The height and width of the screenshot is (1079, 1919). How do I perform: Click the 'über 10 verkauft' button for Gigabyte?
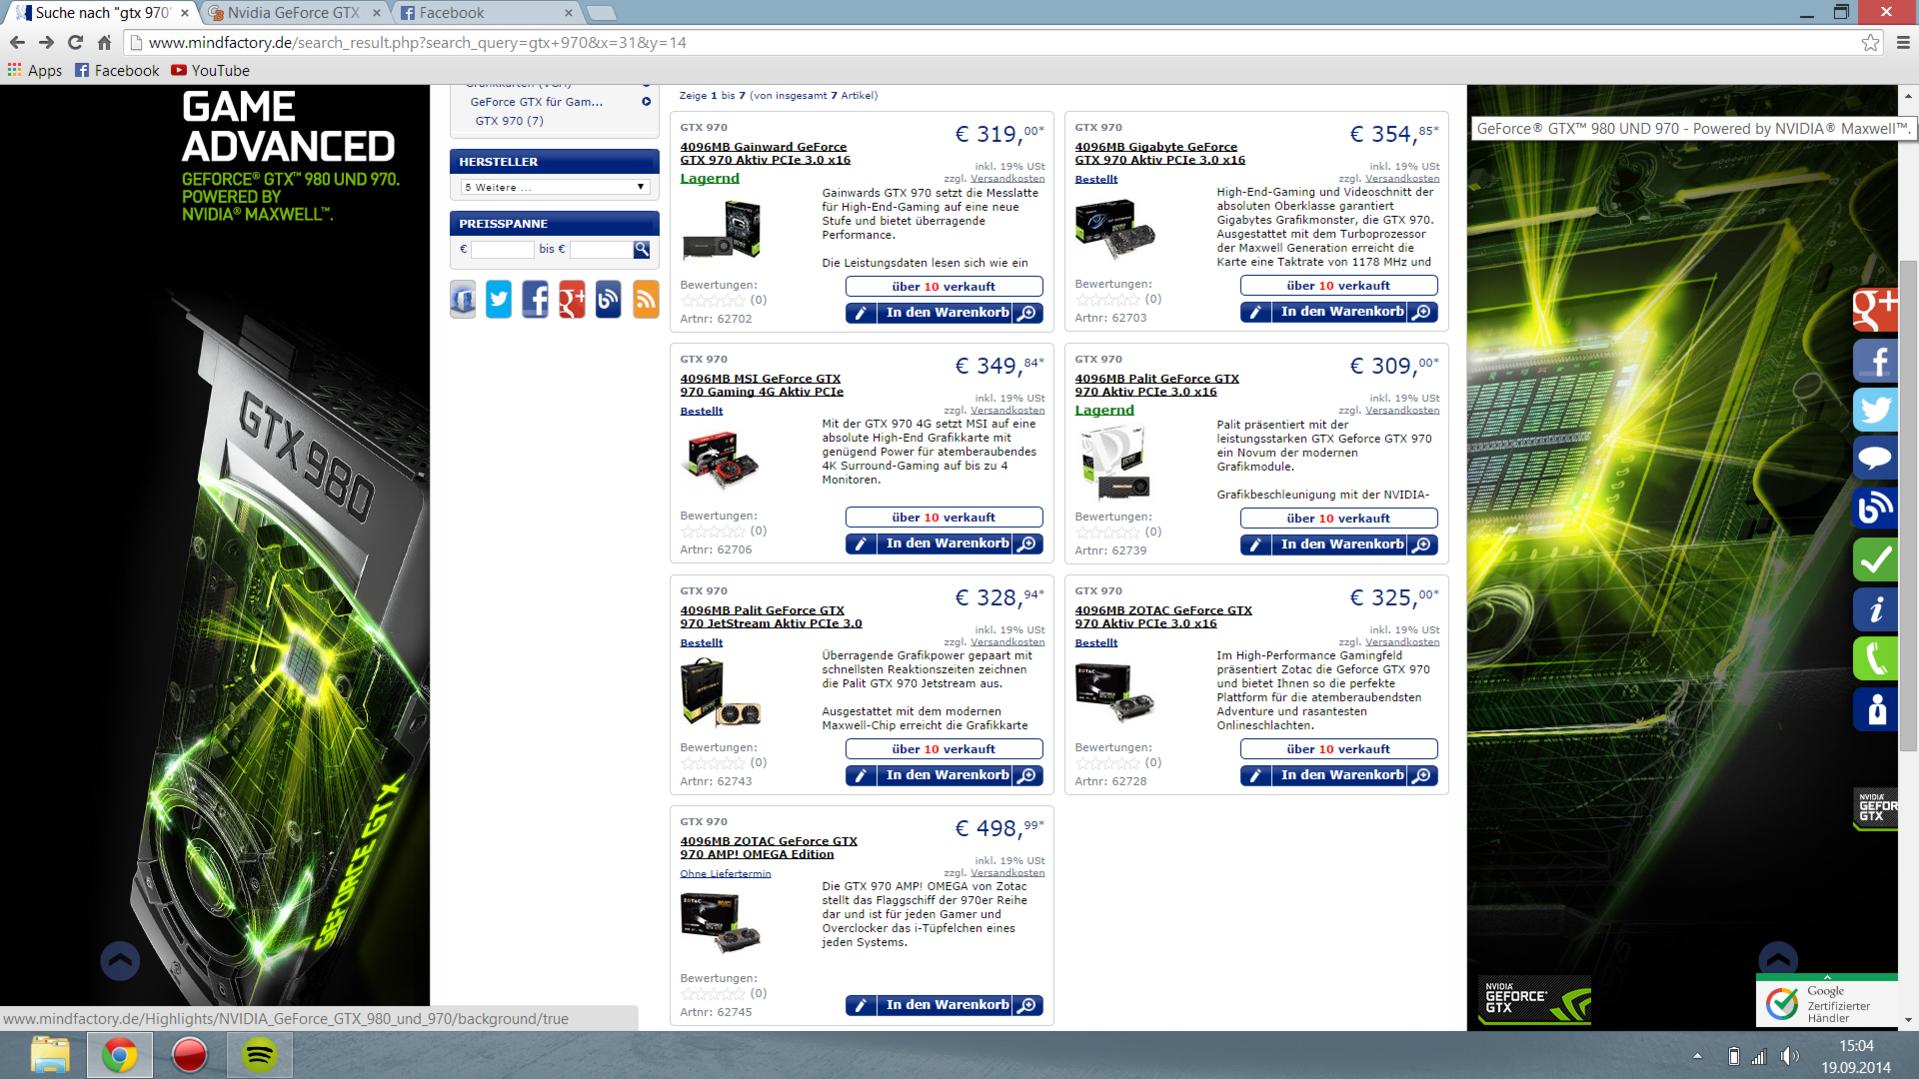(x=1338, y=286)
